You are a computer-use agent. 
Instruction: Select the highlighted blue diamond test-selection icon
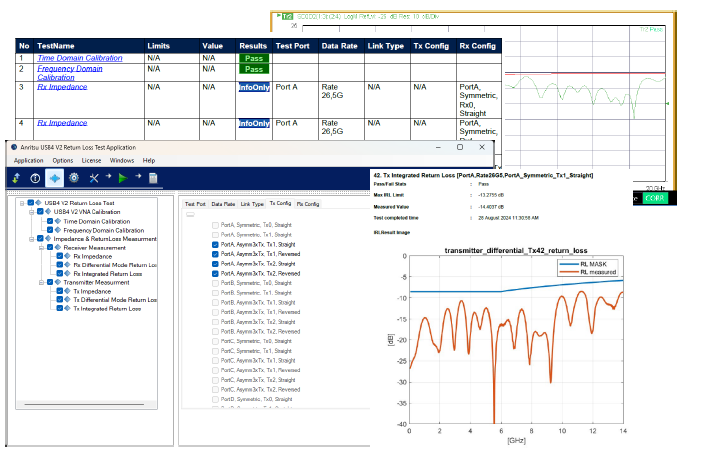click(x=55, y=177)
